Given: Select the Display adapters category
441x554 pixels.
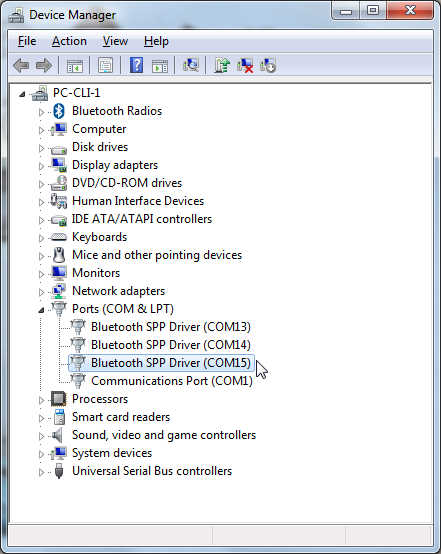Looking at the screenshot, I should (x=115, y=165).
